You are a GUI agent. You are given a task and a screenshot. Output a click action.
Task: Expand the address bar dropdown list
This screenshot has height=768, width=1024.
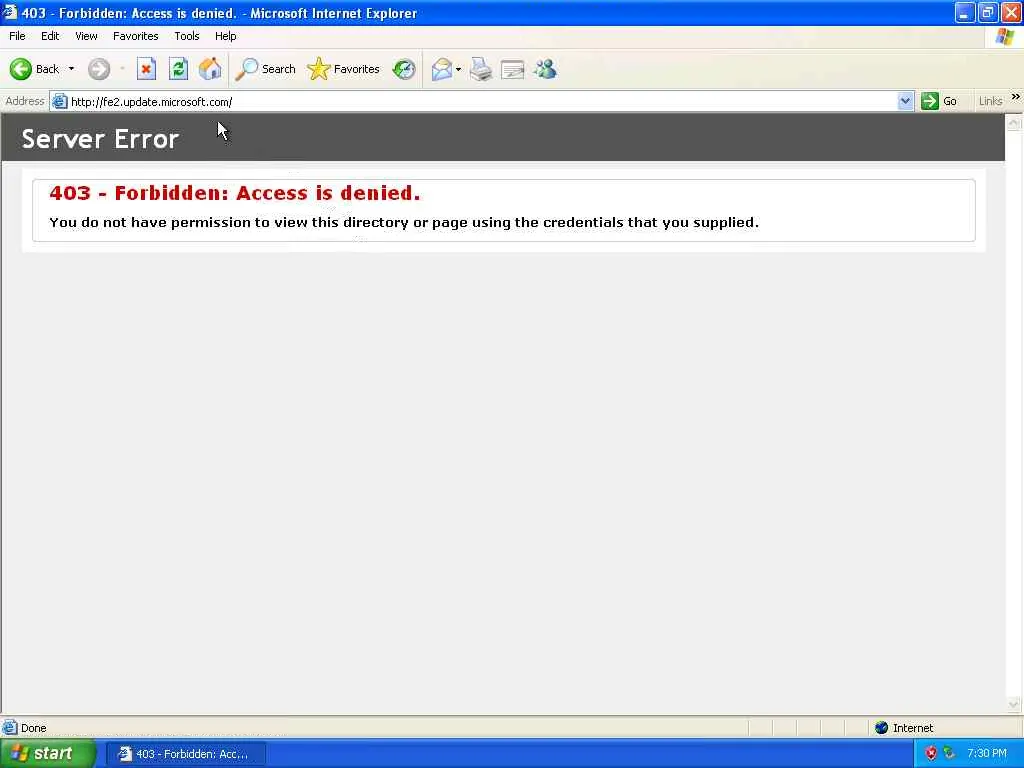point(905,101)
